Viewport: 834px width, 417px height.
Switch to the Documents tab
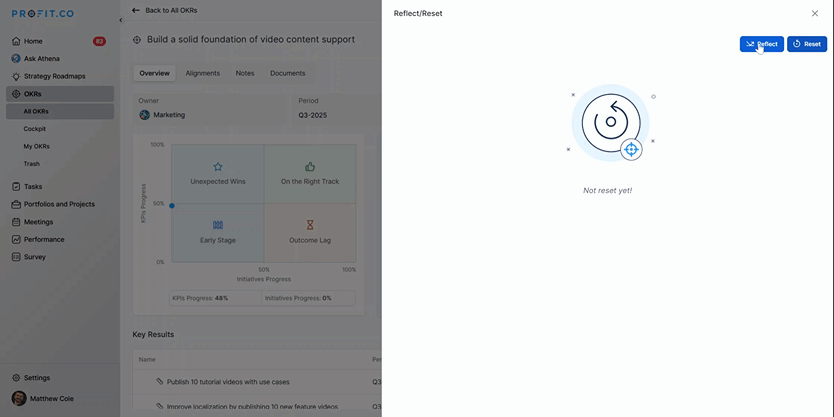coord(288,73)
